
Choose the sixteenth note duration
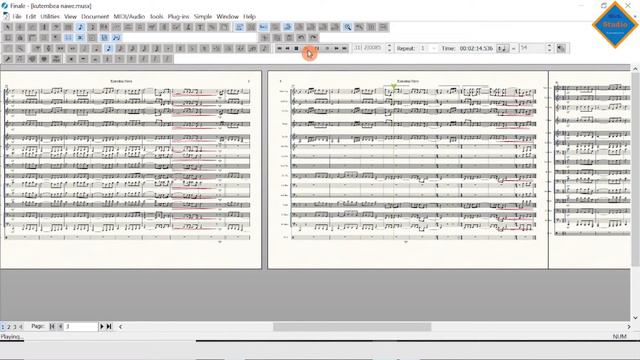pos(120,48)
